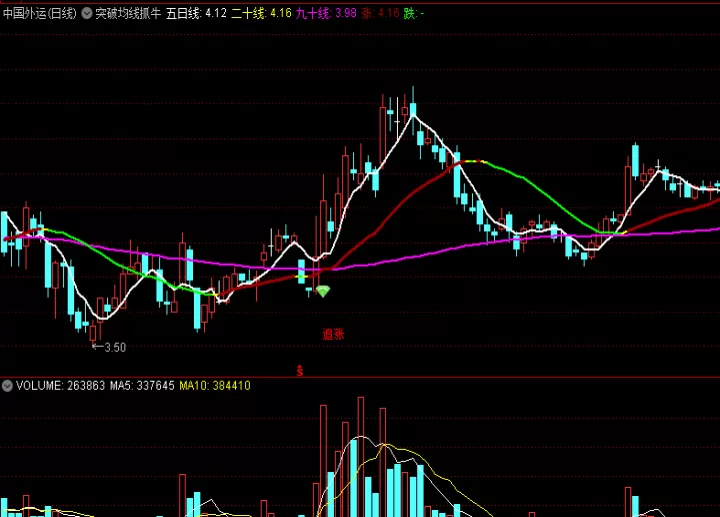720x517 pixels.
Task: Click the red dollar marker below 追涨
Action: pos(300,371)
